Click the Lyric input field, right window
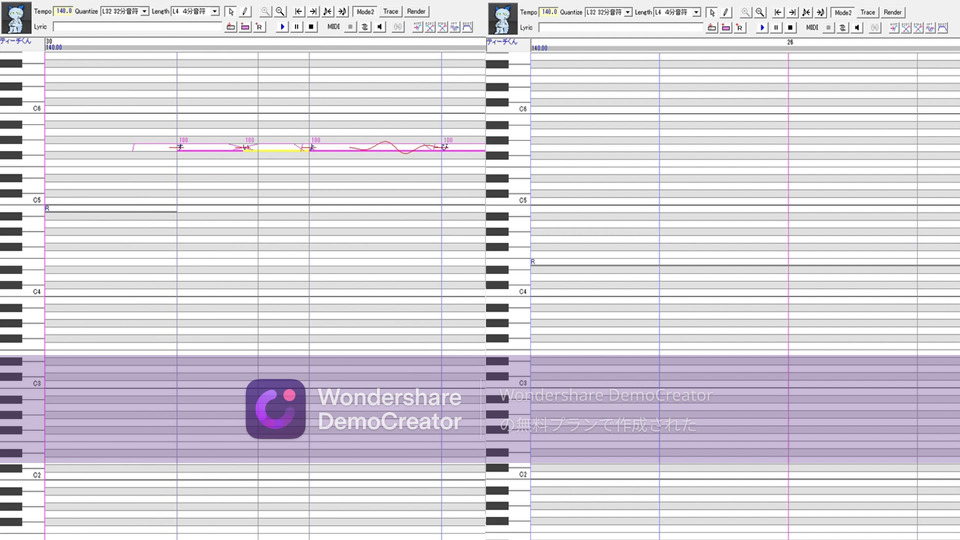 pos(620,28)
